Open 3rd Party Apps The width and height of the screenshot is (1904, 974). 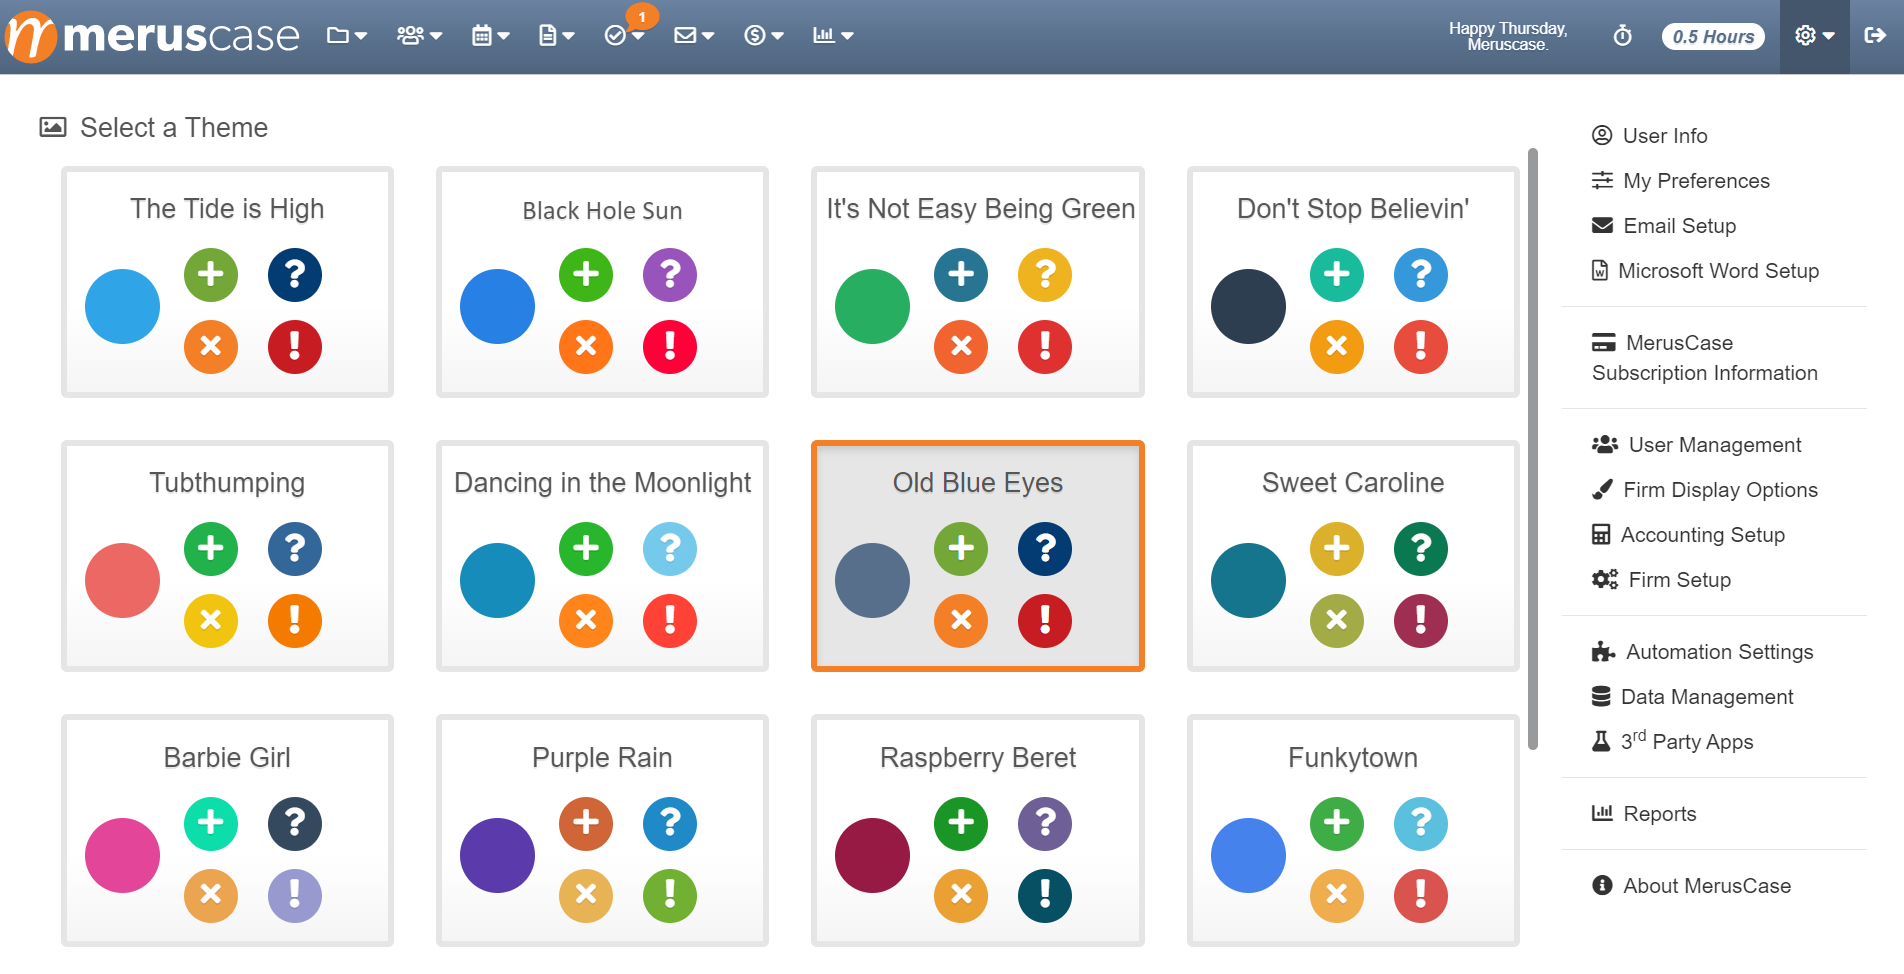pos(1672,741)
